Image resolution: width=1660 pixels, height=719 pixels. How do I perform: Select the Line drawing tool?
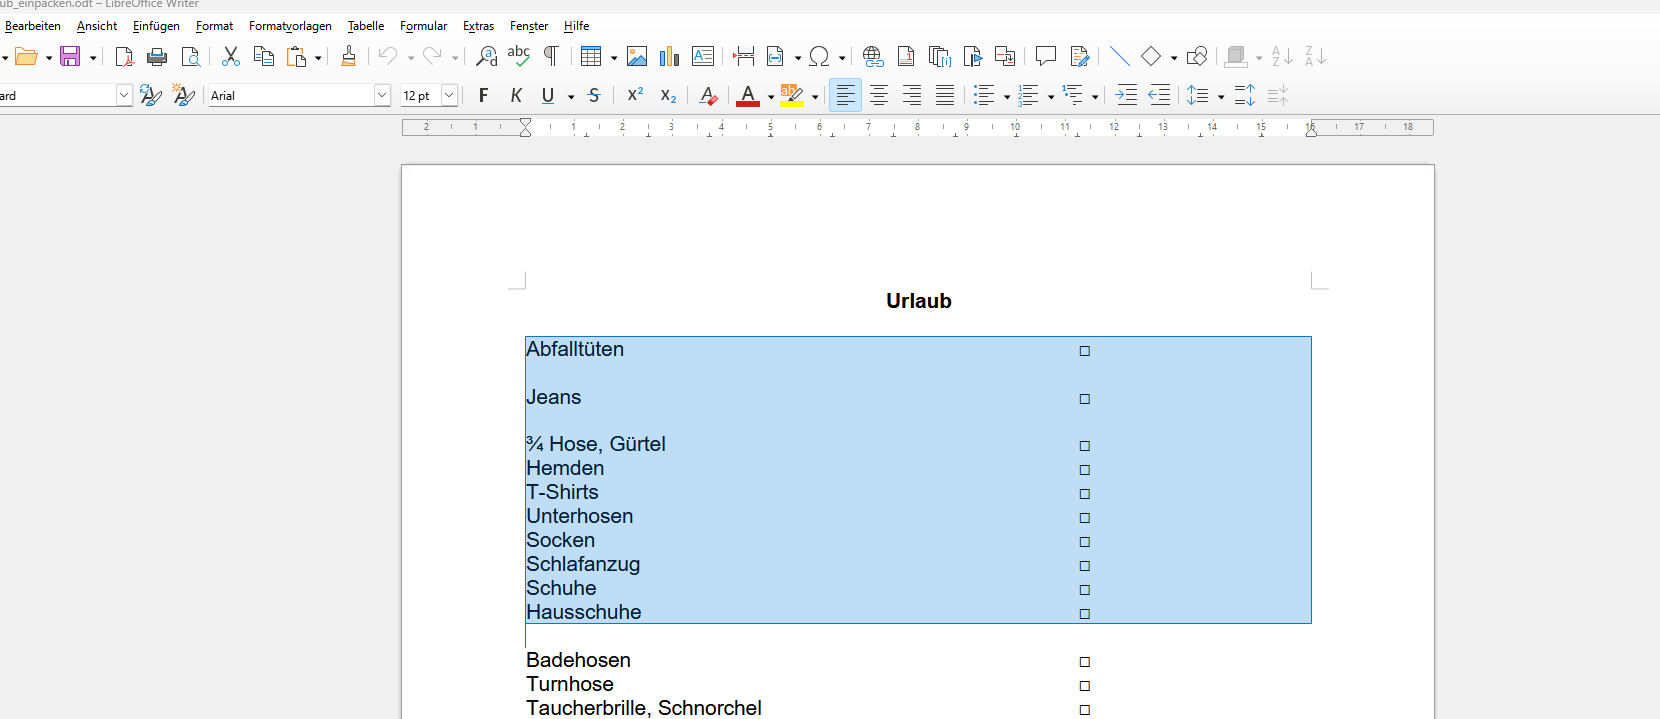pos(1120,57)
